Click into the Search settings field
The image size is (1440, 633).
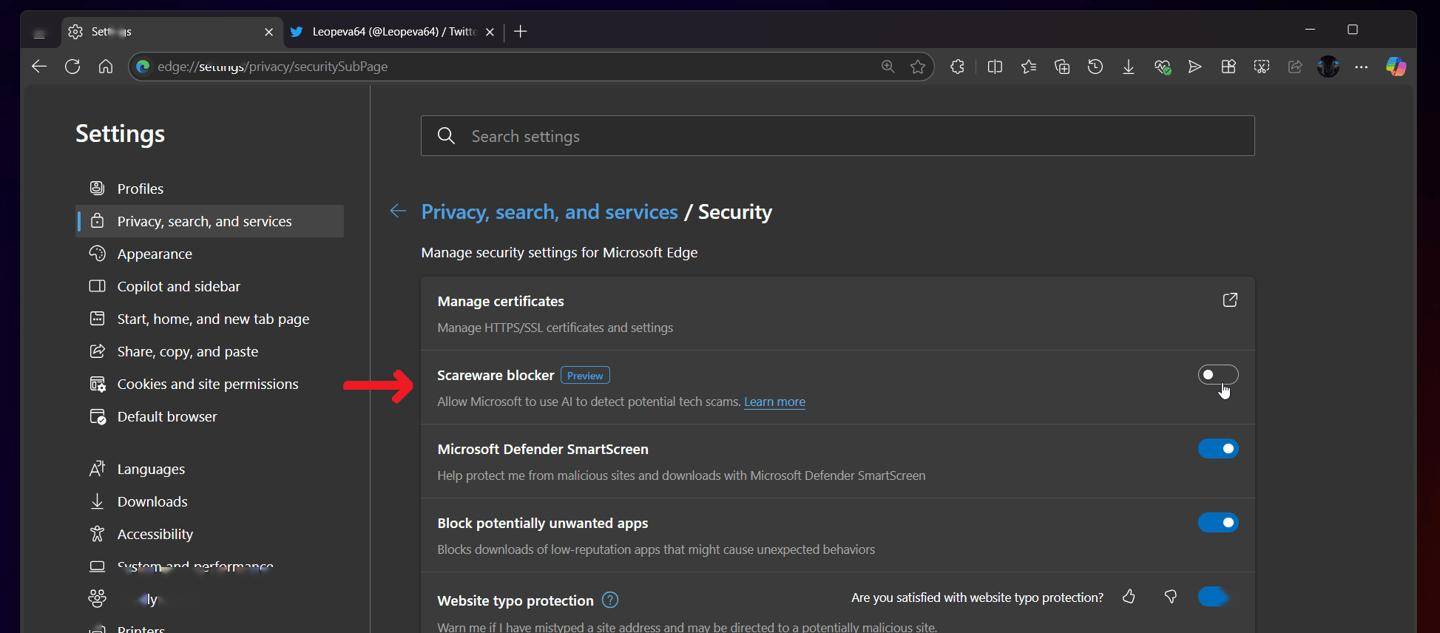pyautogui.click(x=838, y=136)
